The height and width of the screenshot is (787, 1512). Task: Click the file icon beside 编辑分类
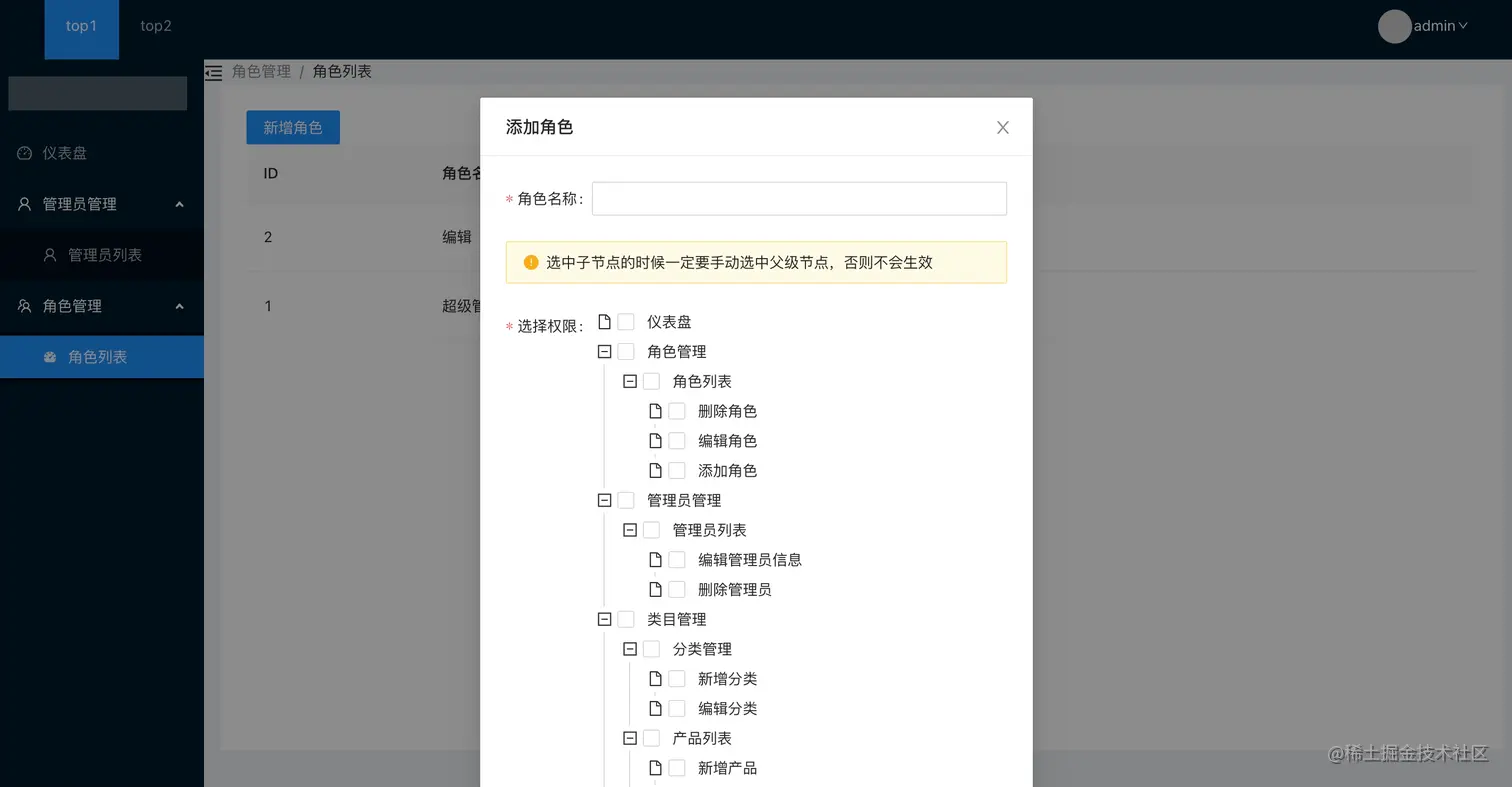pyautogui.click(x=655, y=709)
